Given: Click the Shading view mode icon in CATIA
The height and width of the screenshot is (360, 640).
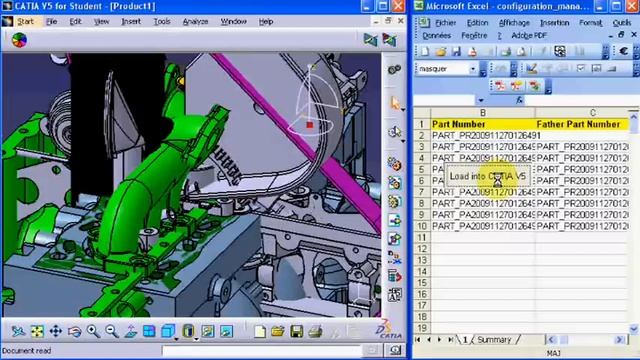Looking at the screenshot, I should click(x=188, y=331).
